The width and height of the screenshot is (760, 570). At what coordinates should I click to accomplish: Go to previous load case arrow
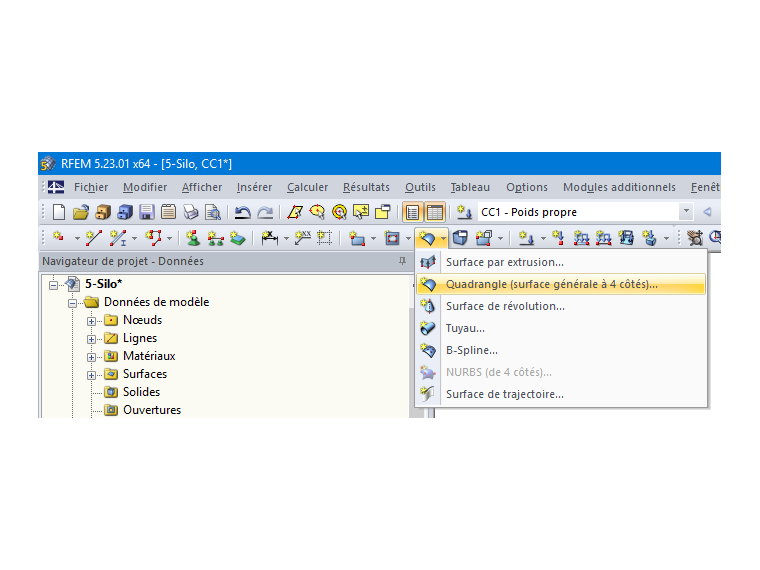coord(707,212)
